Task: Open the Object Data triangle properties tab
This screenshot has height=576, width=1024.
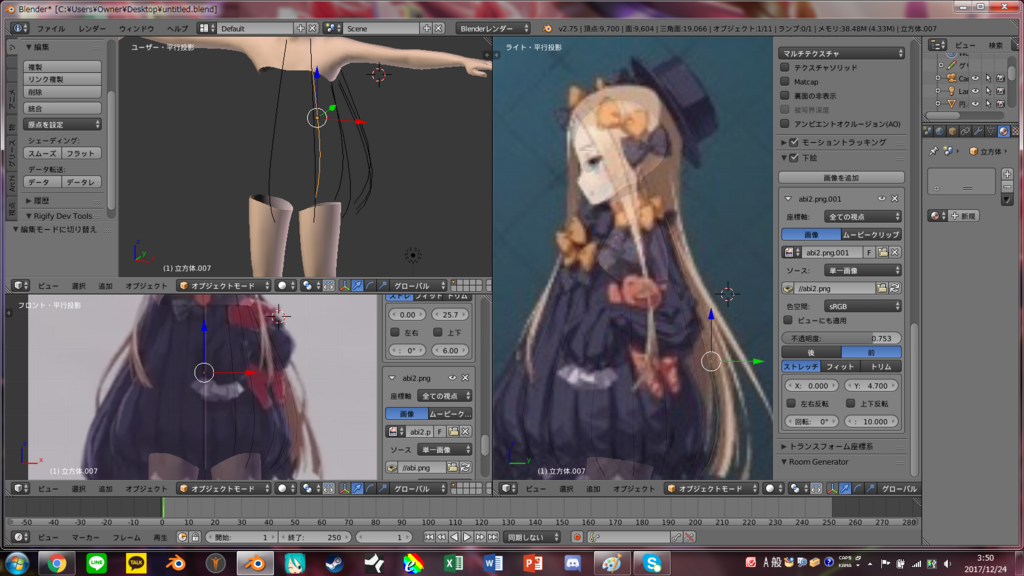Action: coord(991,131)
